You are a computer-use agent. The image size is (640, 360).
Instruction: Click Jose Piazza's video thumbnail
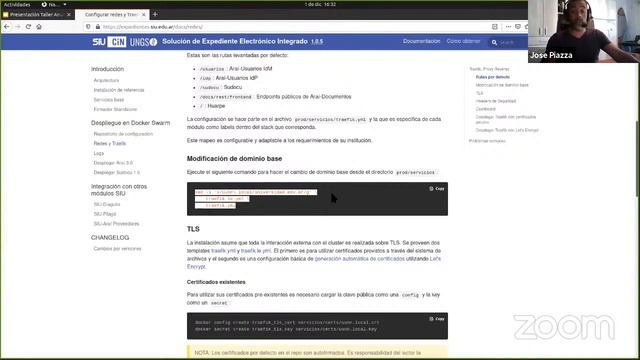[584, 31]
